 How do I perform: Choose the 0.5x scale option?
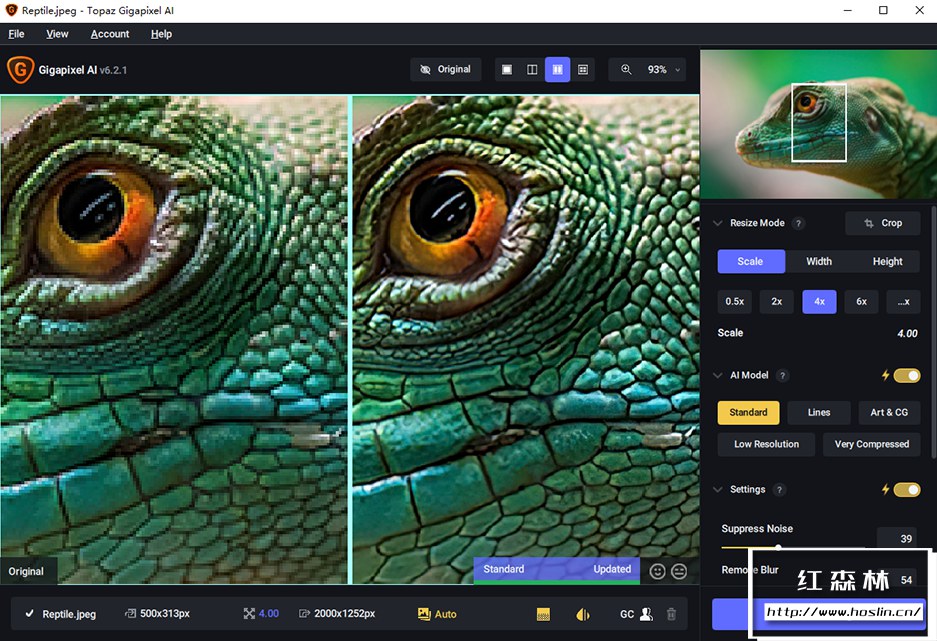(x=734, y=302)
